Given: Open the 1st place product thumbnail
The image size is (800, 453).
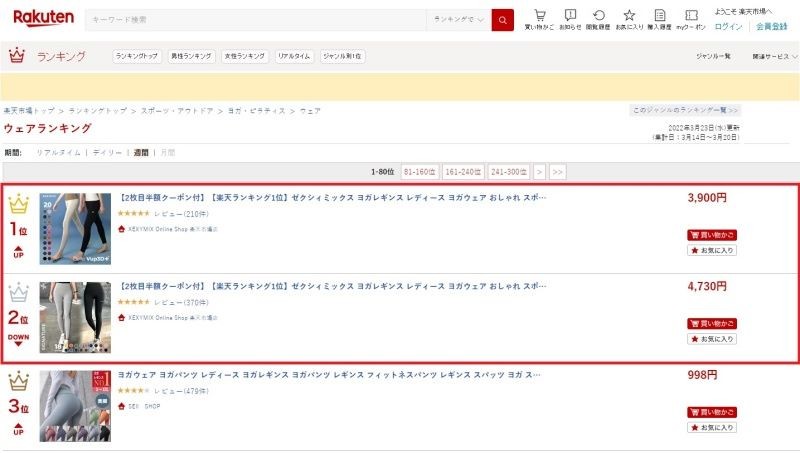Looking at the screenshot, I should 75,229.
